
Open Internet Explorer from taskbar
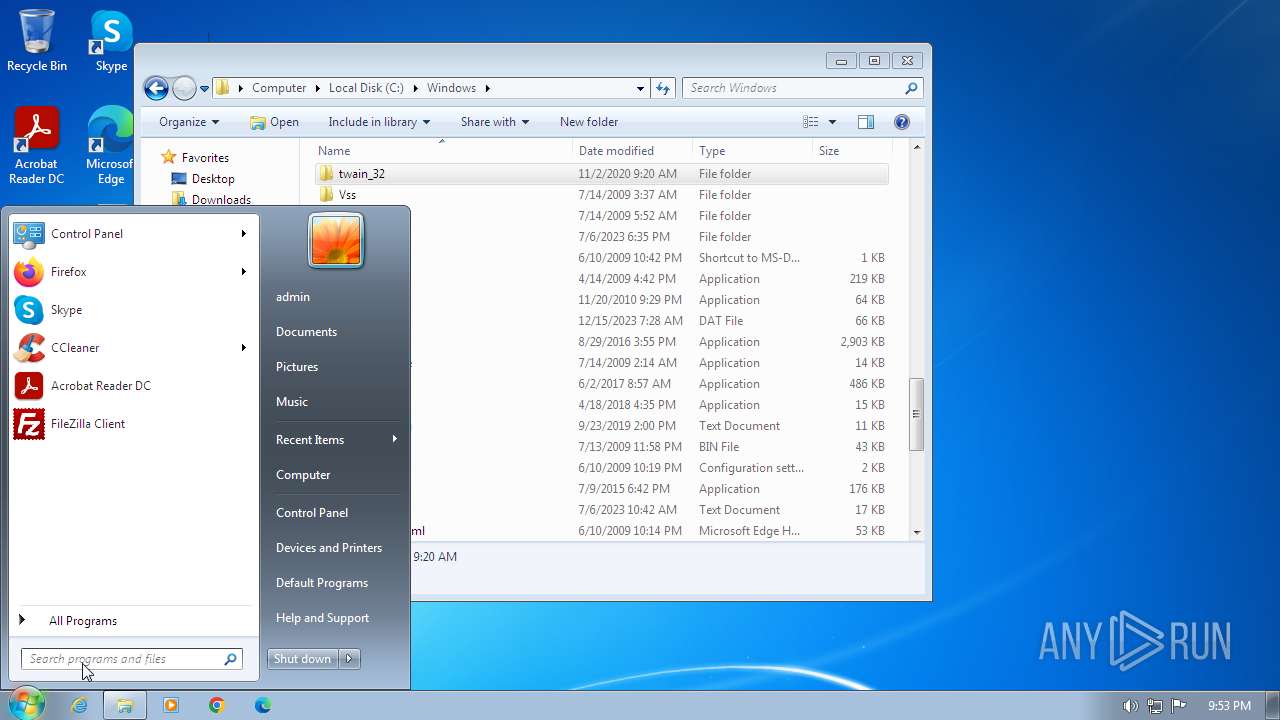(x=79, y=705)
